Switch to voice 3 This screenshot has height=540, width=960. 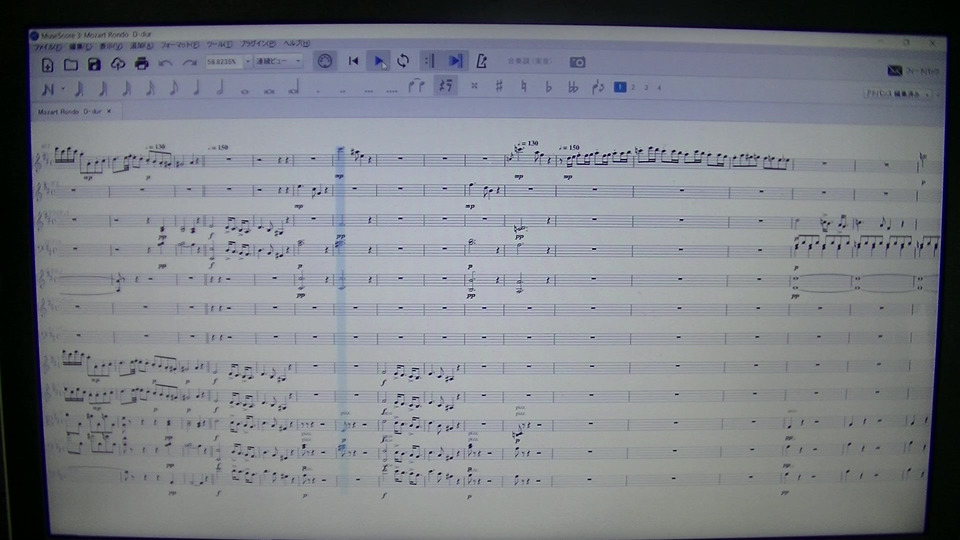point(646,88)
